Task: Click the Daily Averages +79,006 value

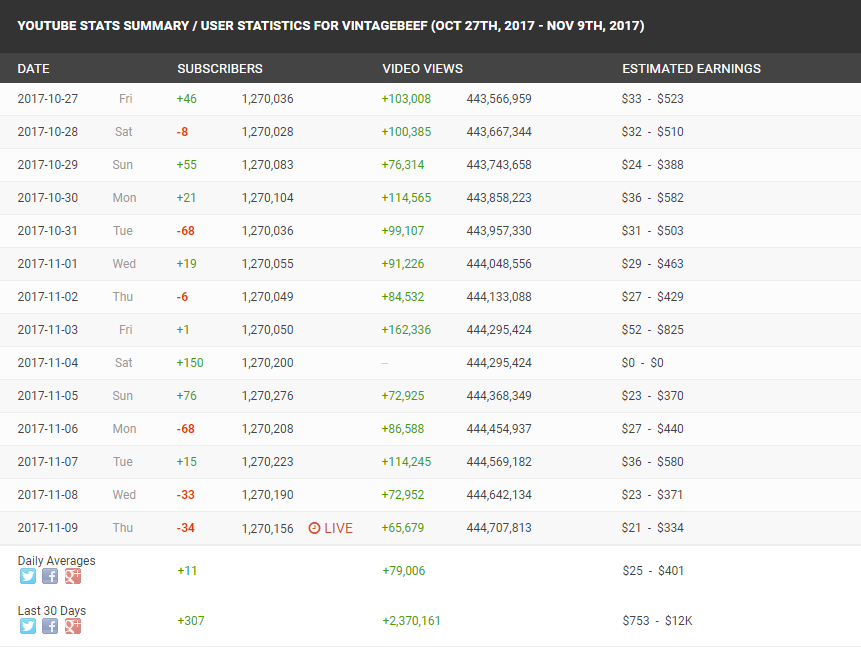Action: tap(404, 571)
